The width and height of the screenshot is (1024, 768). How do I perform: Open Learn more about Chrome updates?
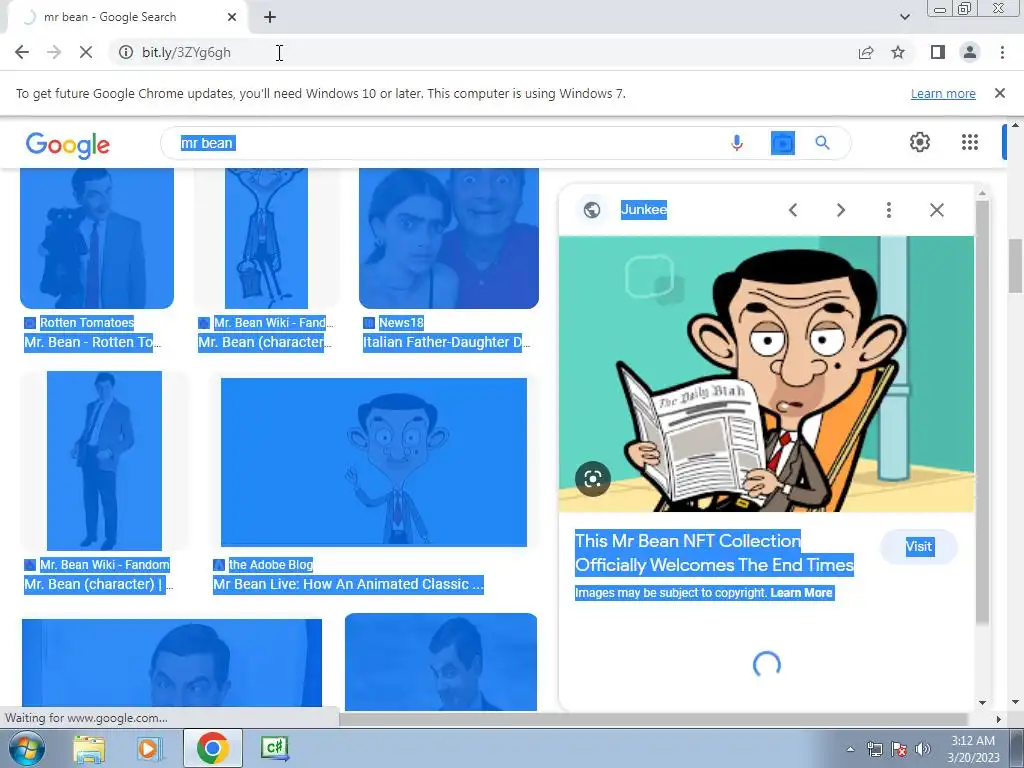943,93
